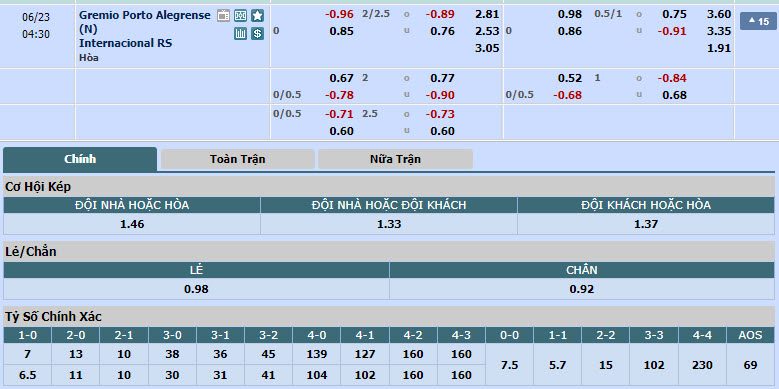The image size is (779, 389).
Task: Pick first-half 1X2 away odds 3.35
Action: 719,31
